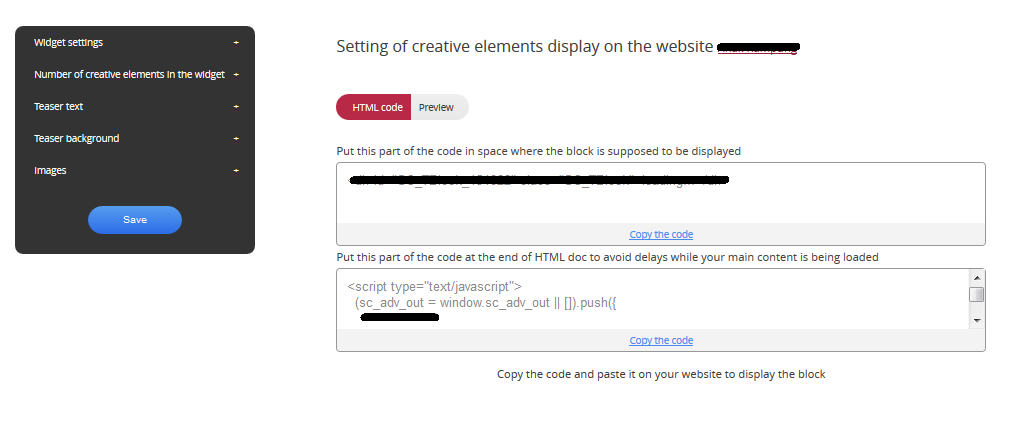Screen dimensions: 1020x441
Task: Click plus icon beside Number of creative elements
Action: (236, 75)
